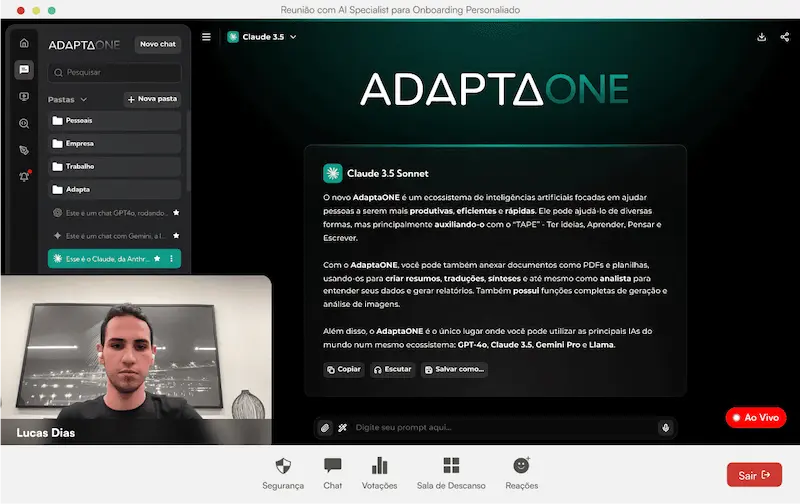Click Salvar como button
The width and height of the screenshot is (800, 504).
454,369
